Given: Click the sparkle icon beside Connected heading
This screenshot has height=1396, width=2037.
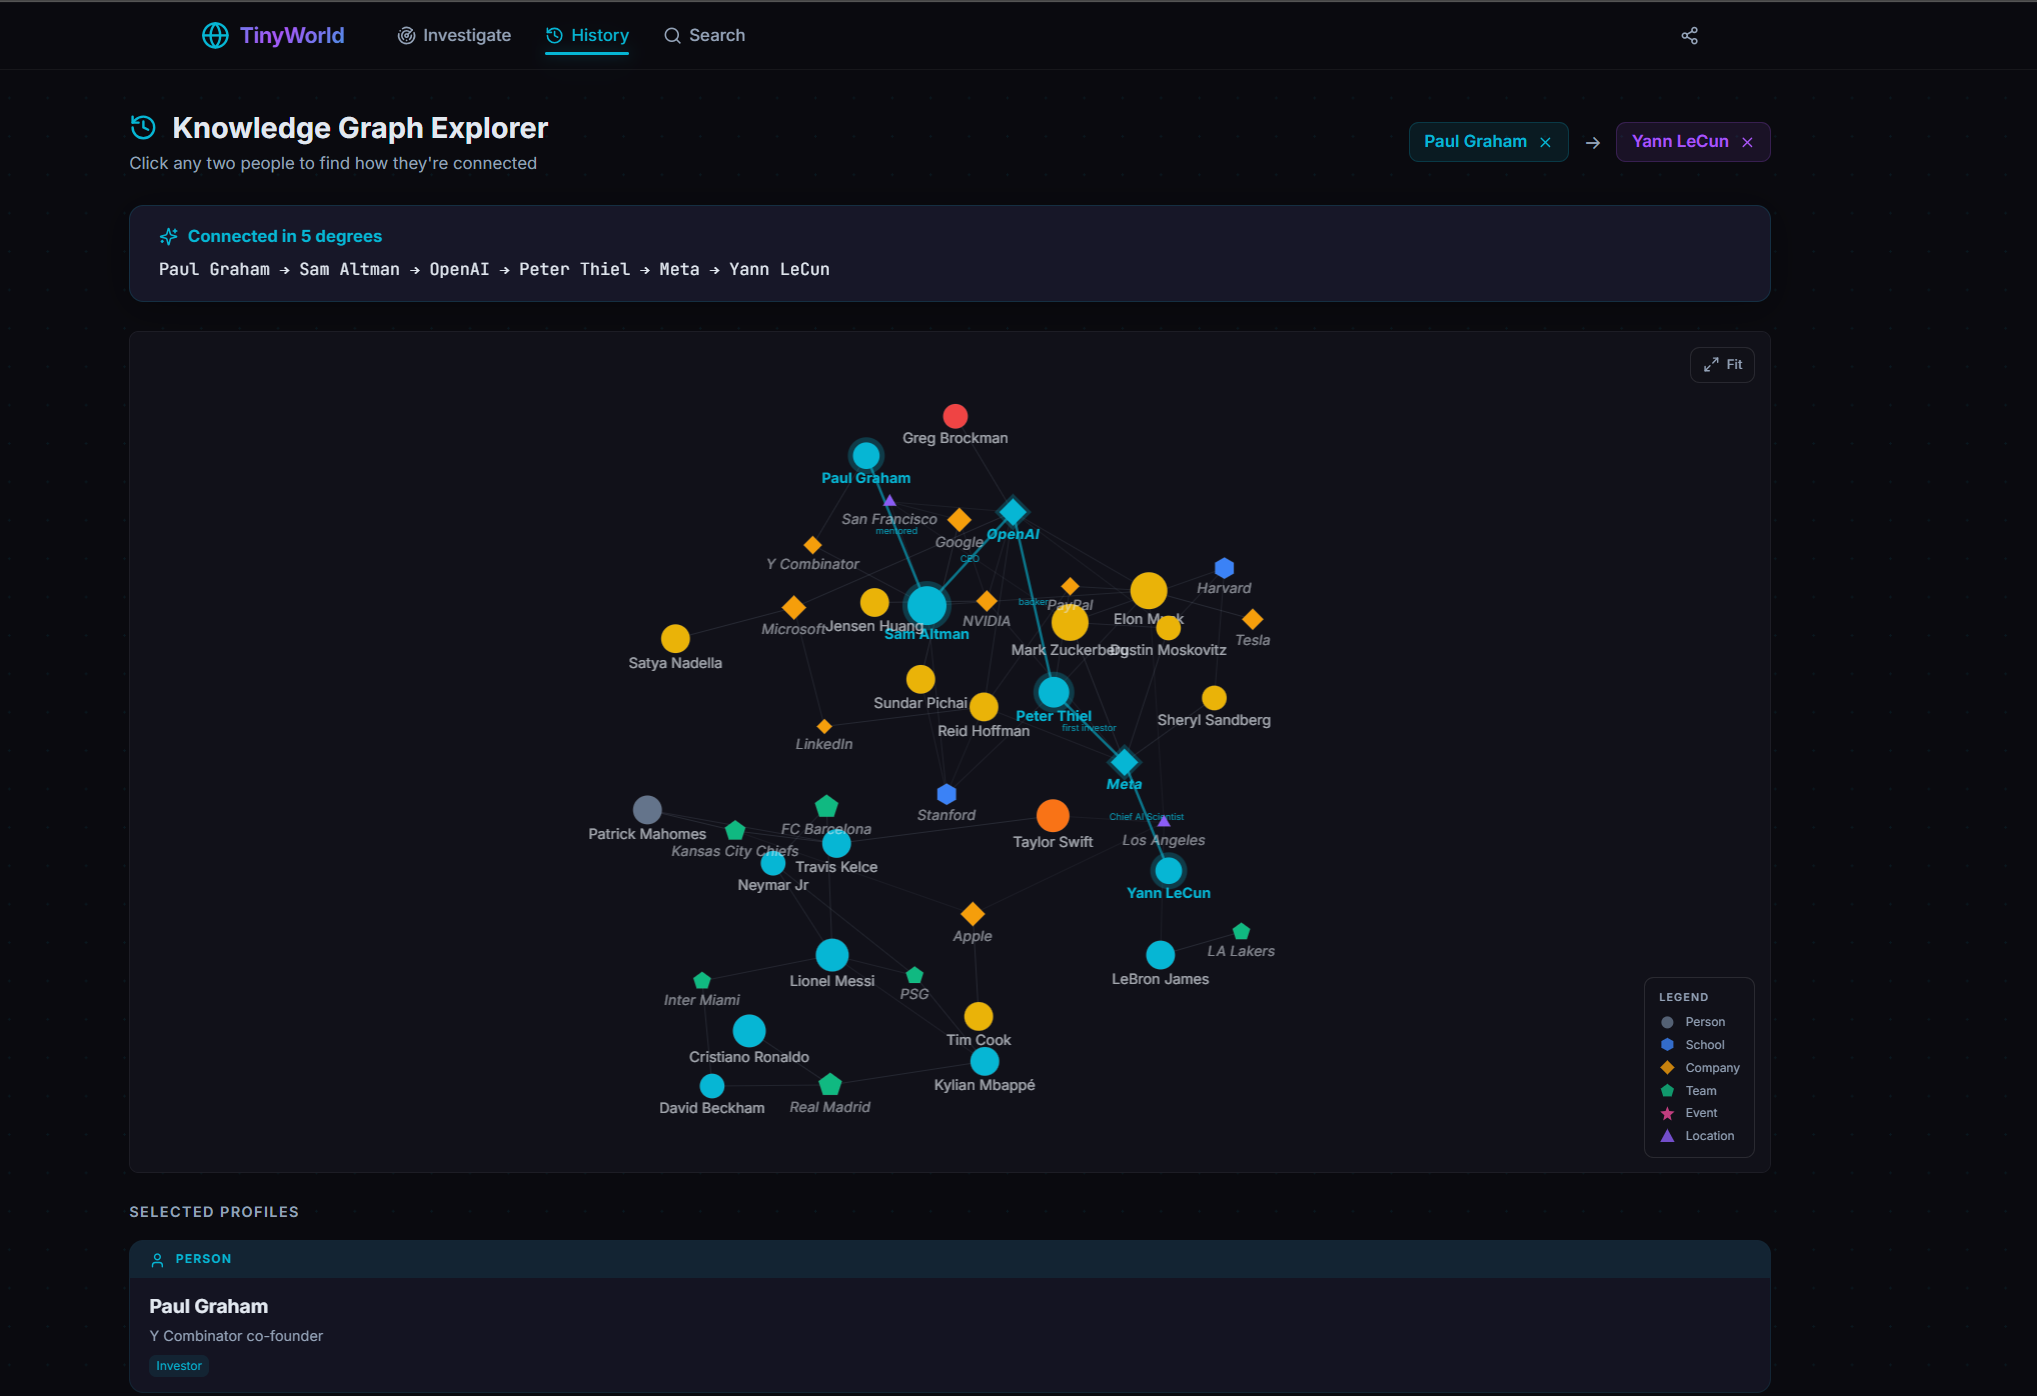Looking at the screenshot, I should 168,237.
